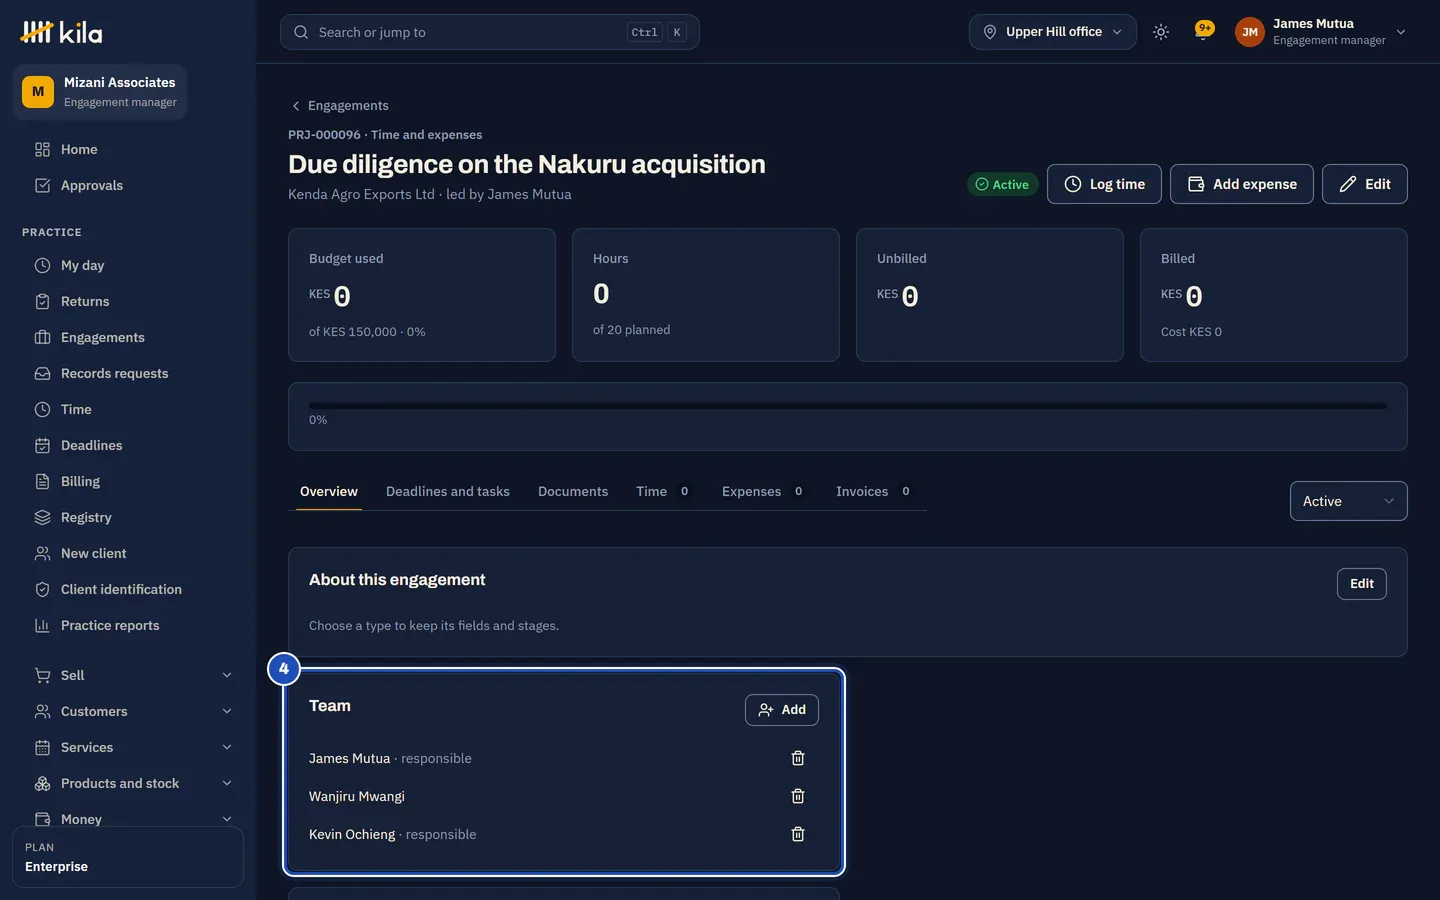Select the Overview tab
The image size is (1440, 900).
click(329, 491)
